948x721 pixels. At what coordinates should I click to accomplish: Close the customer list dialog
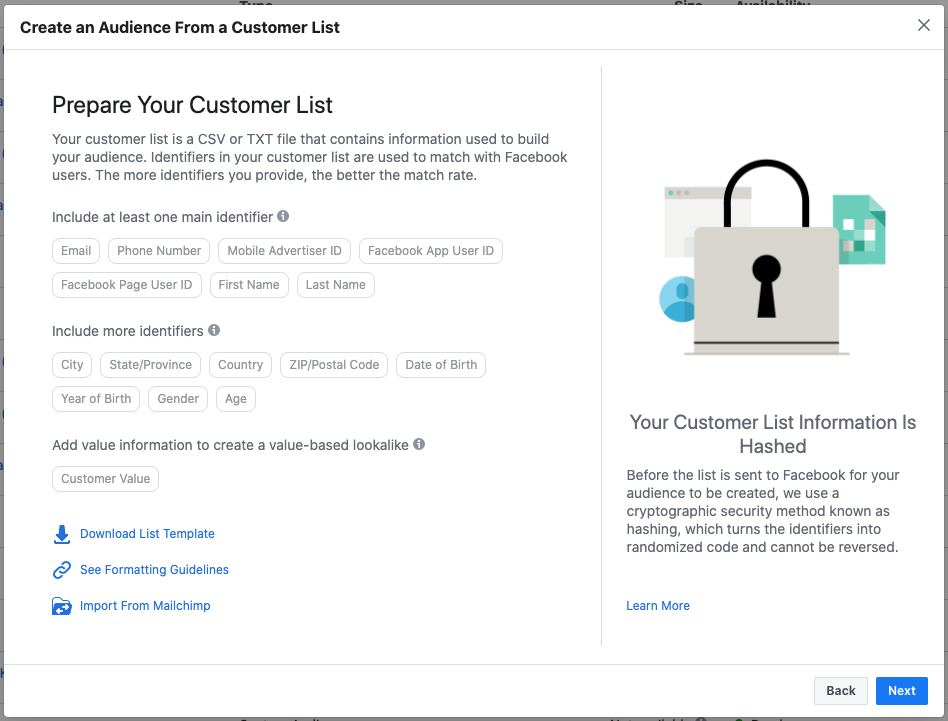pyautogui.click(x=924, y=26)
